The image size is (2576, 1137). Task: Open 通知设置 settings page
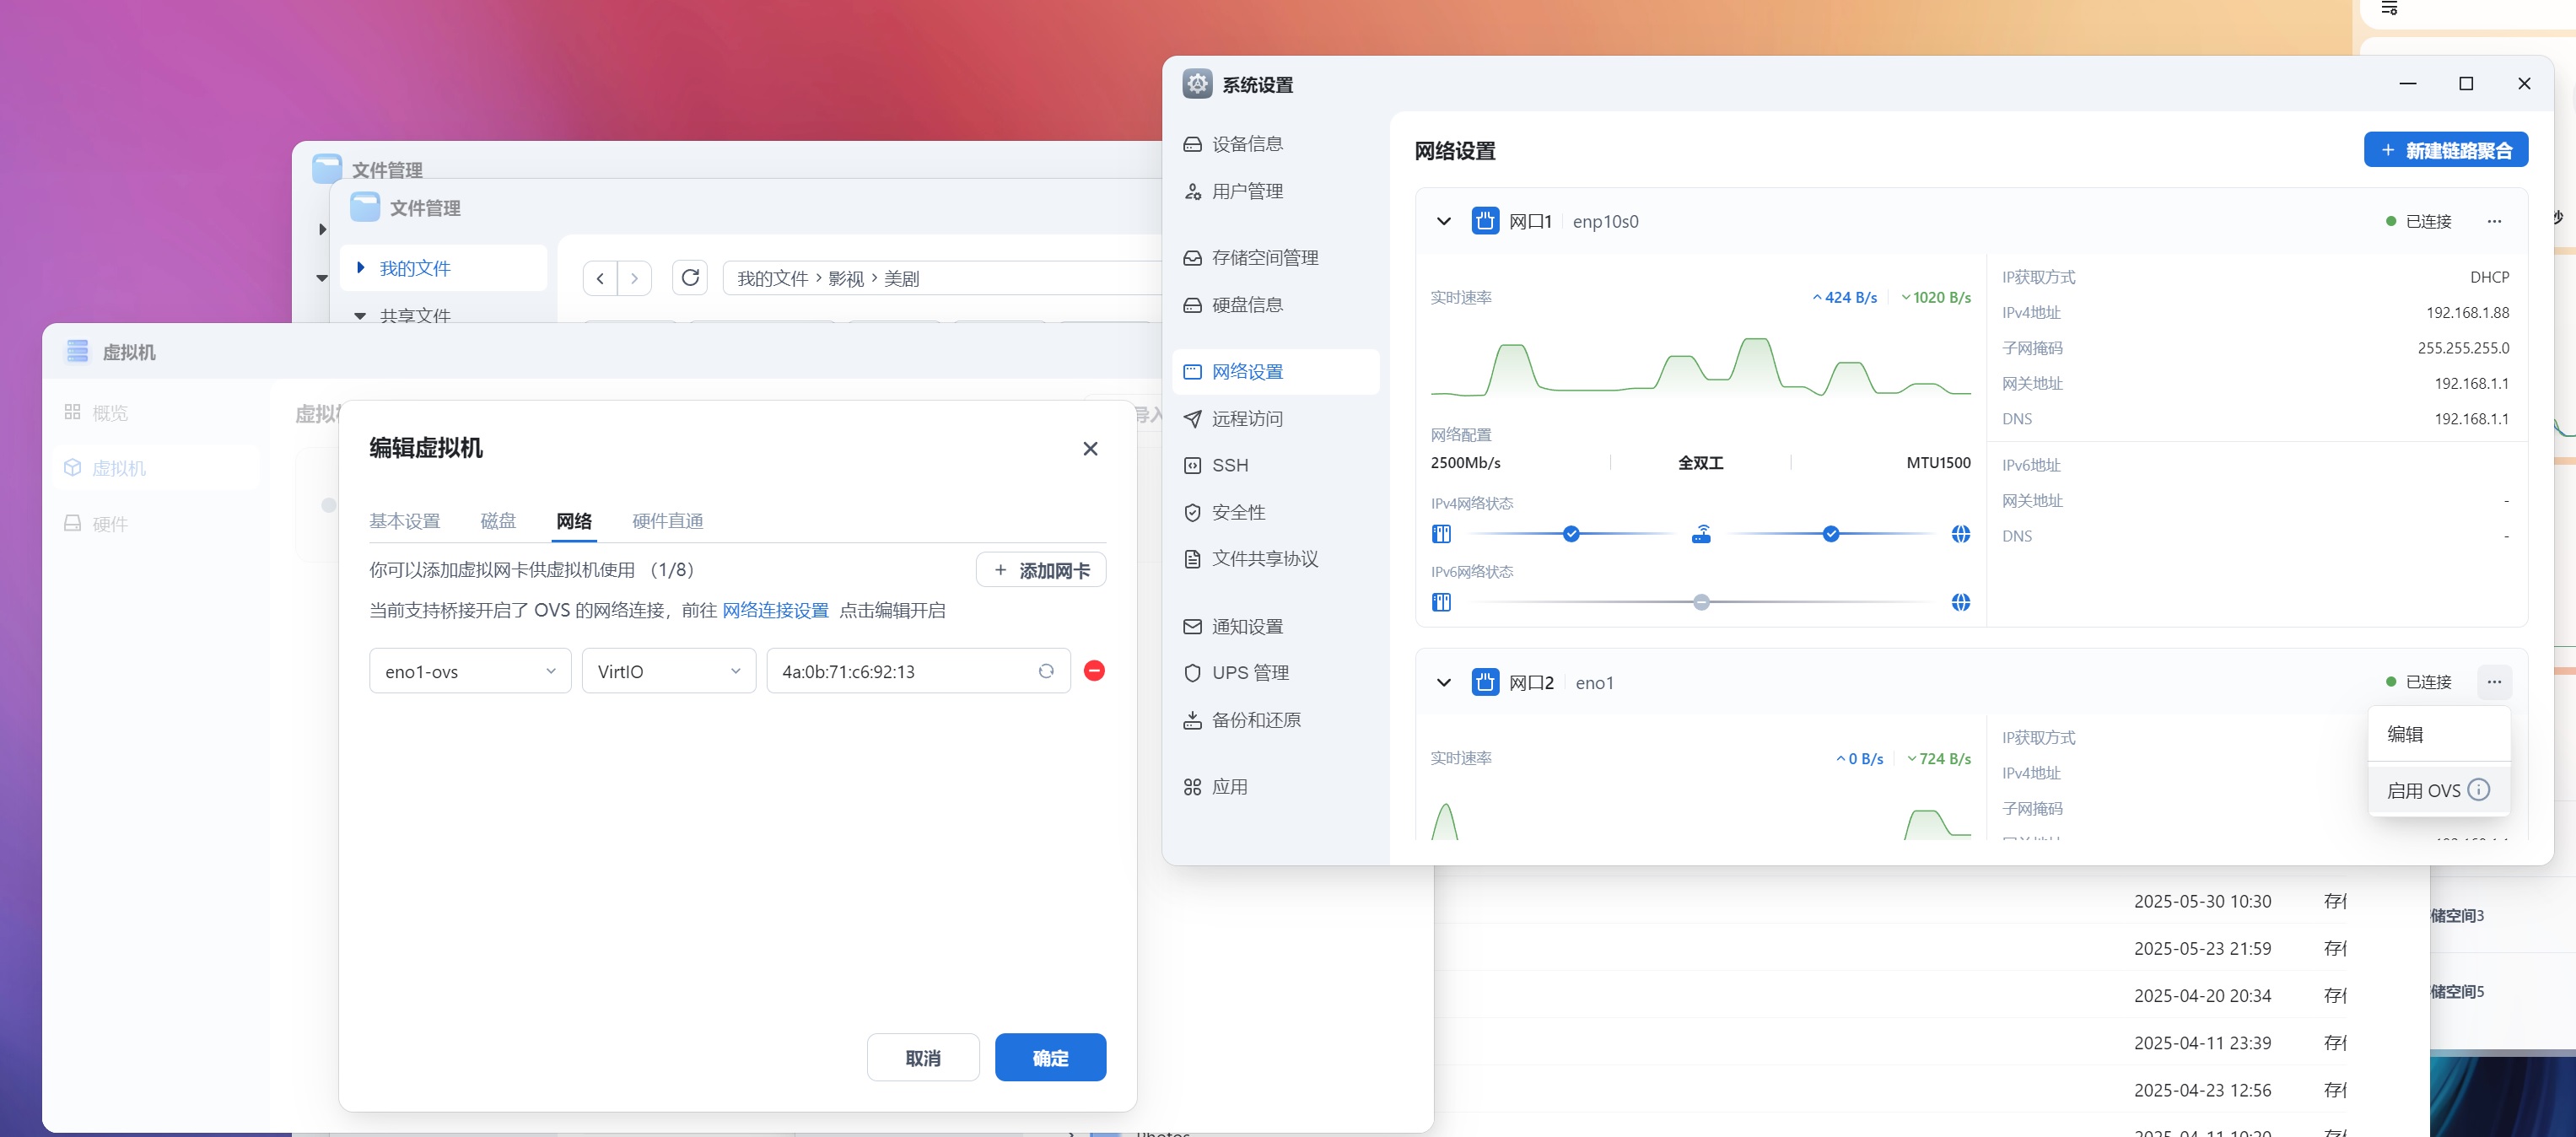pyautogui.click(x=1246, y=626)
